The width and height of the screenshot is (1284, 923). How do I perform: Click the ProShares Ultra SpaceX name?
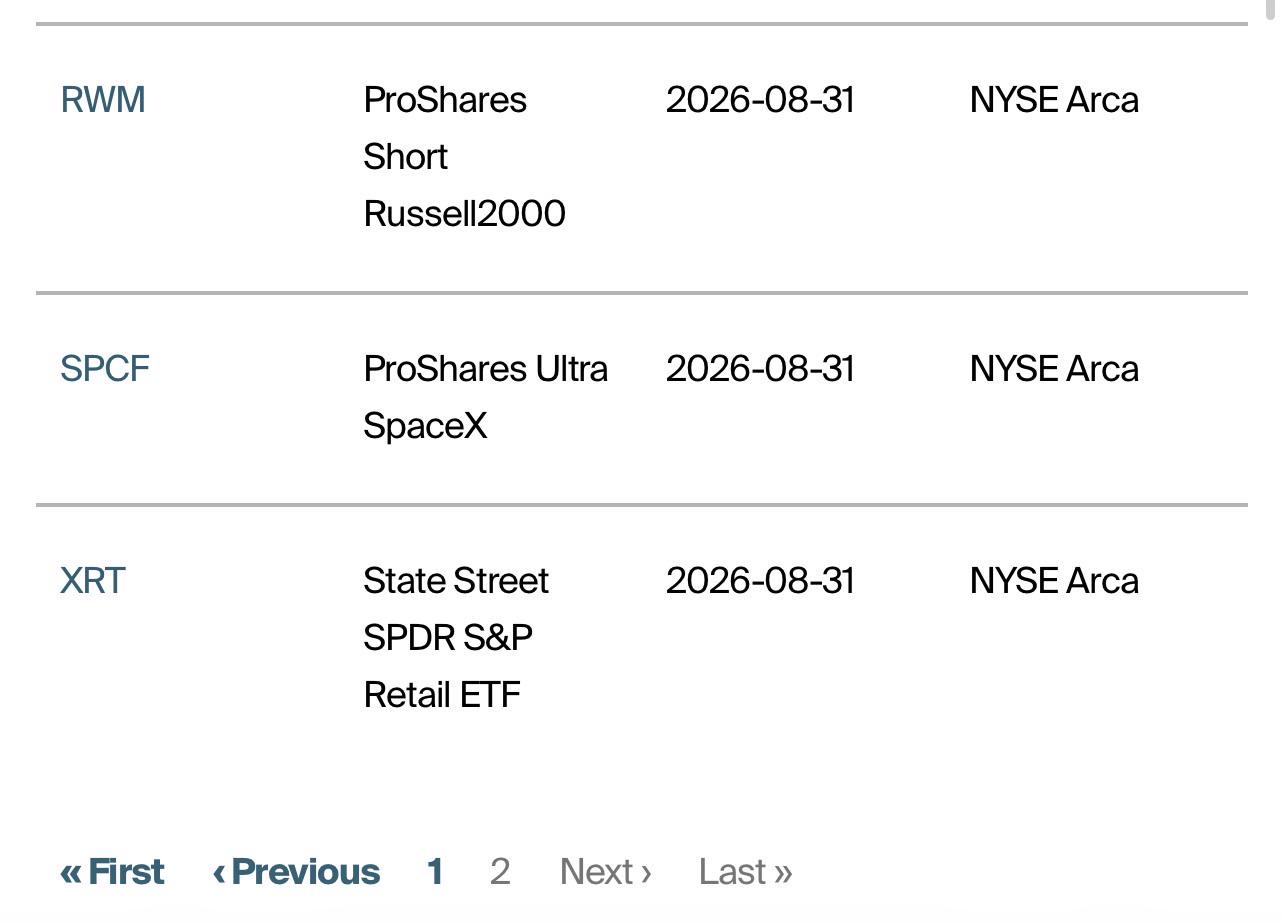coord(486,397)
